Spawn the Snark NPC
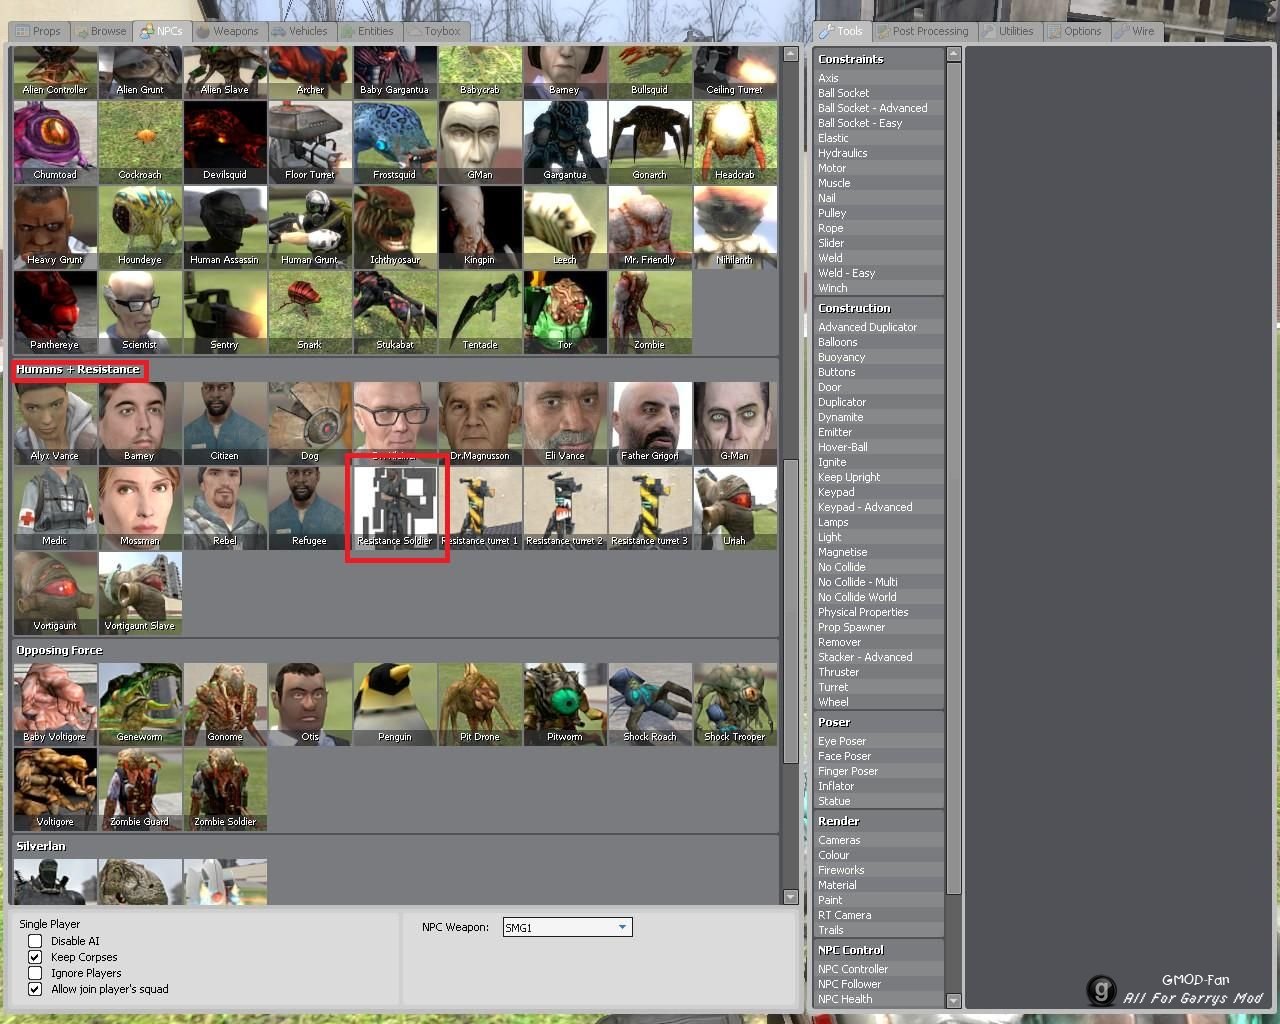This screenshot has height=1024, width=1280. pyautogui.click(x=310, y=312)
